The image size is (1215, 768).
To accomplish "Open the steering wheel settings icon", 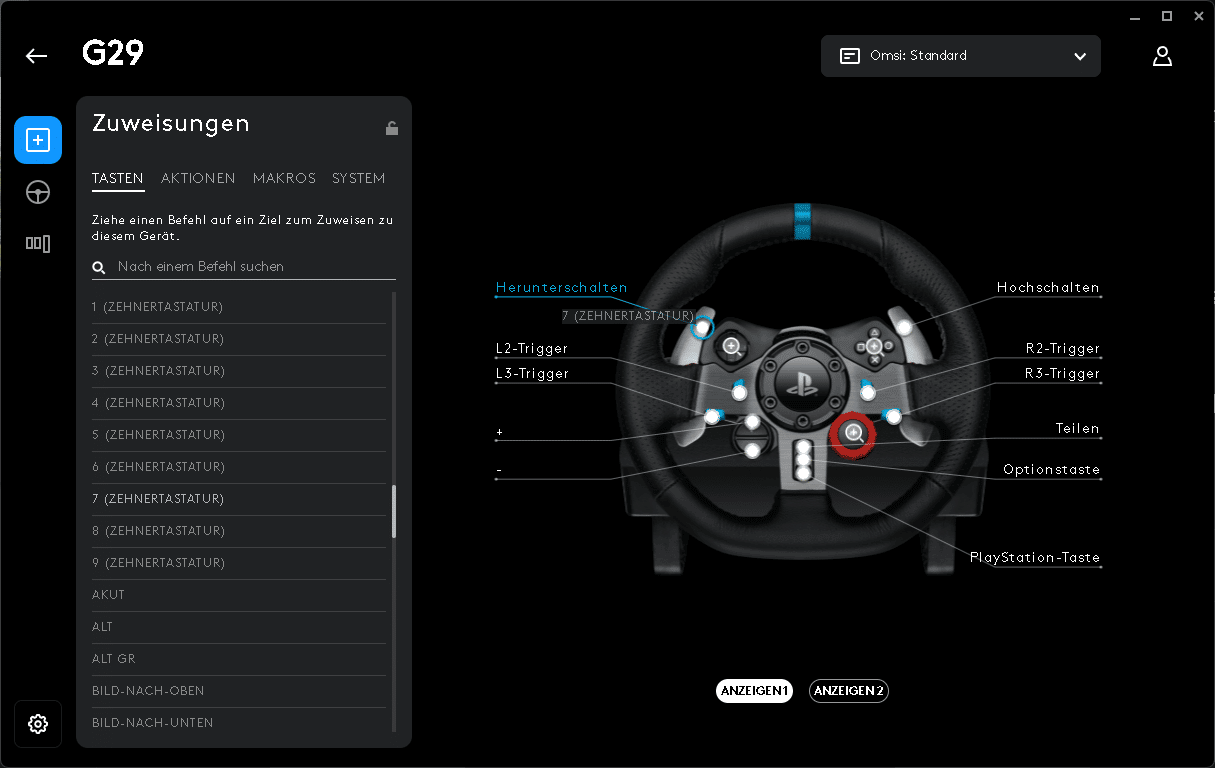I will [x=38, y=192].
